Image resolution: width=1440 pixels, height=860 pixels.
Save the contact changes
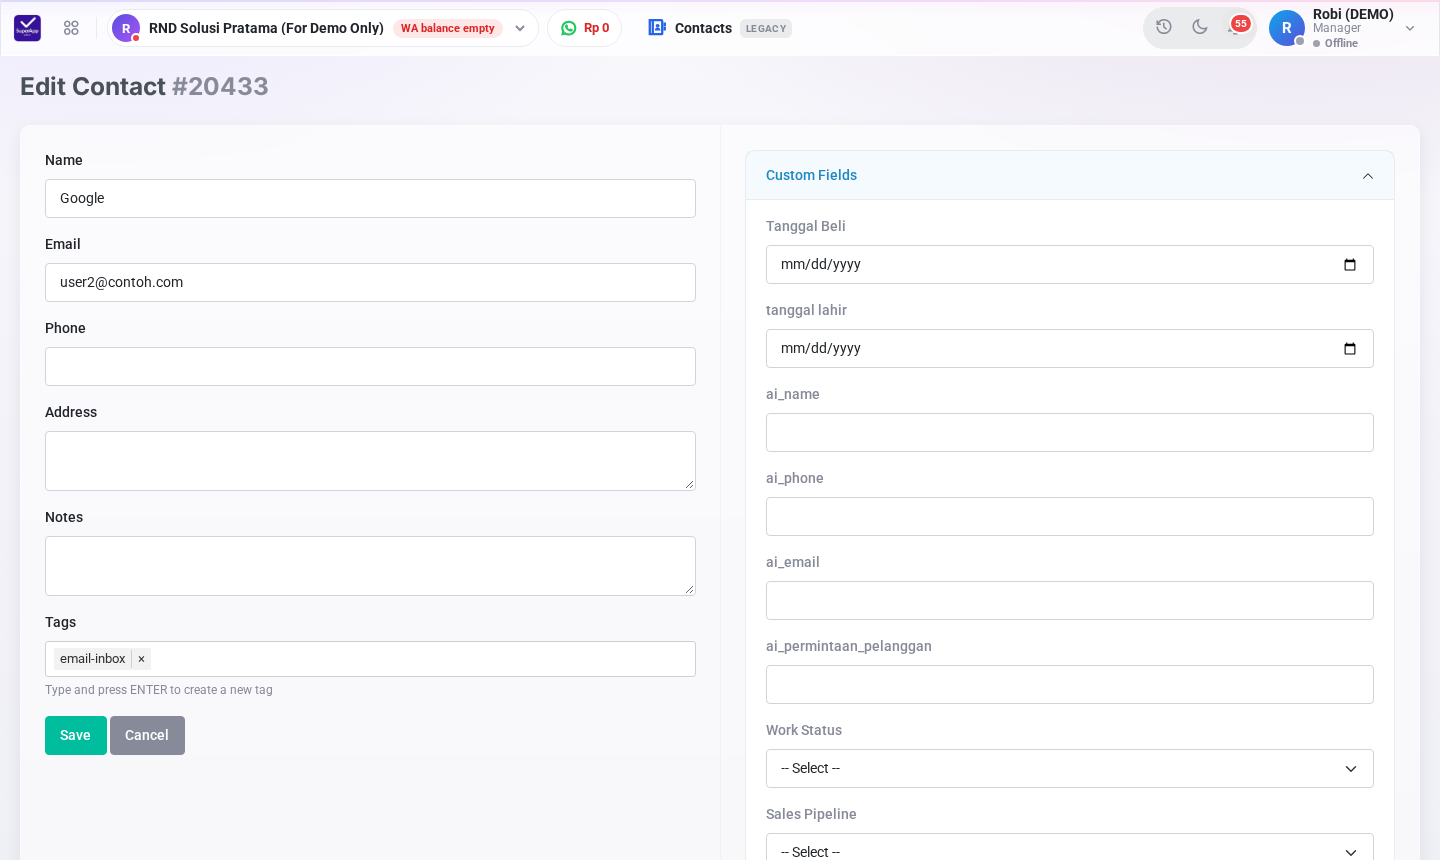(x=76, y=736)
